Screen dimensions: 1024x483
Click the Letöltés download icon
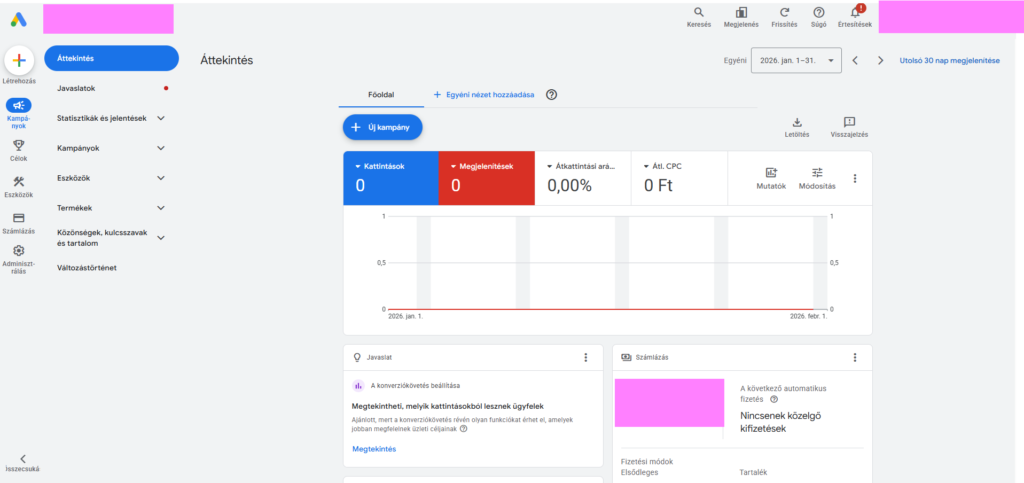point(797,122)
